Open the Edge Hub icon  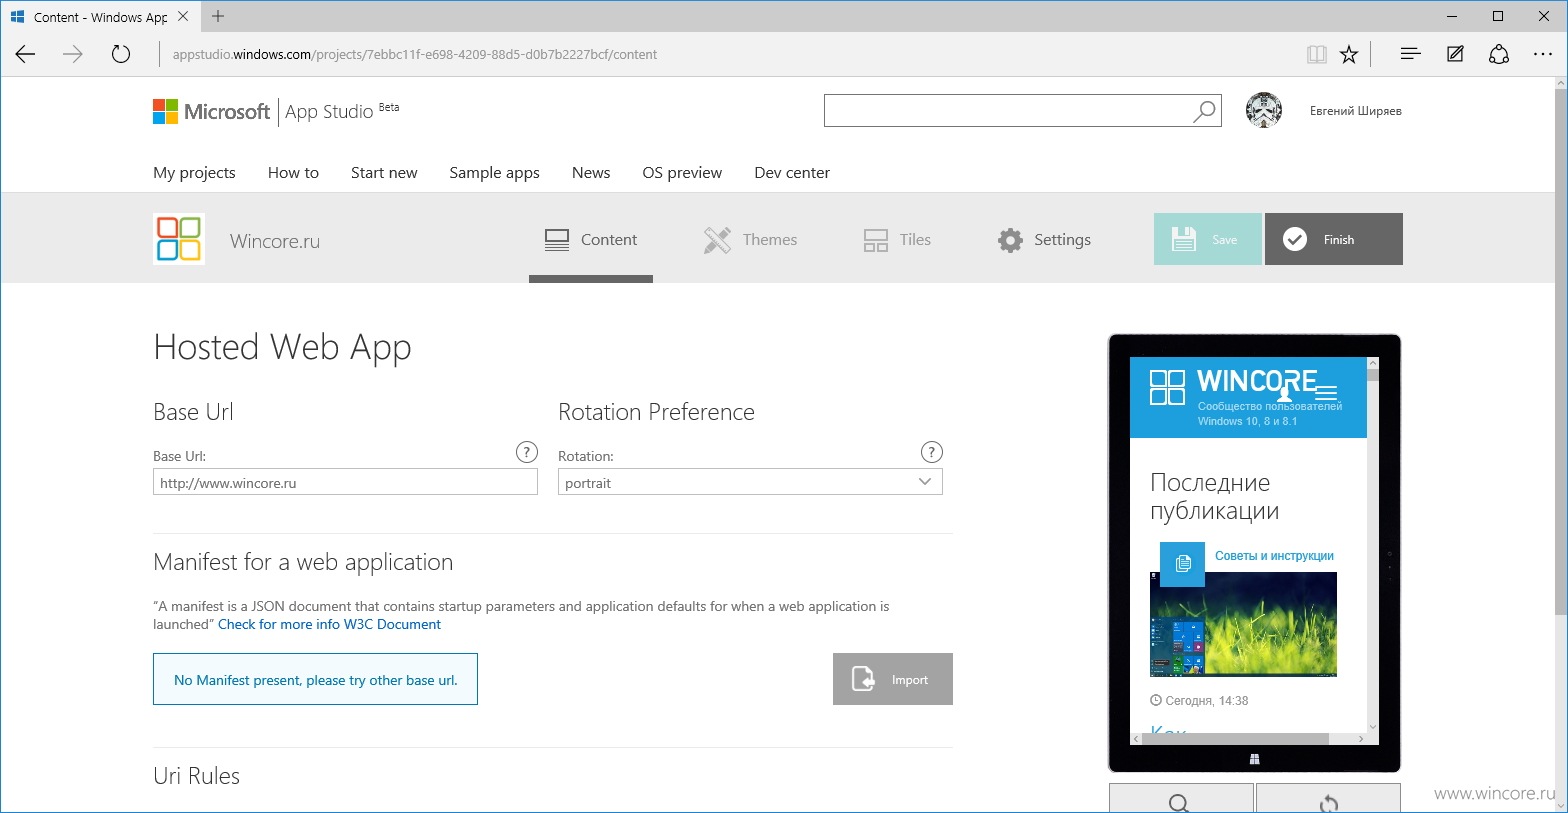tap(1410, 54)
